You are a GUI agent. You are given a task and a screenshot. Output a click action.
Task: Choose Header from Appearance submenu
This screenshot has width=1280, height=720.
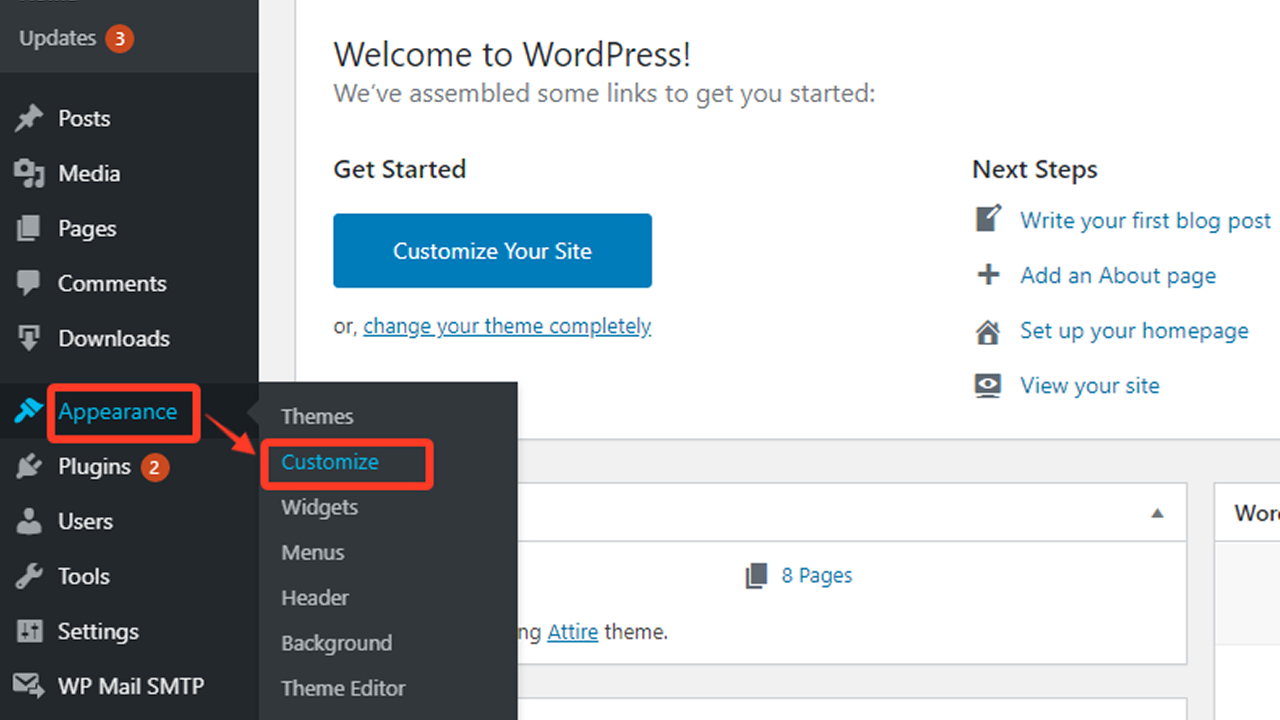pyautogui.click(x=315, y=597)
